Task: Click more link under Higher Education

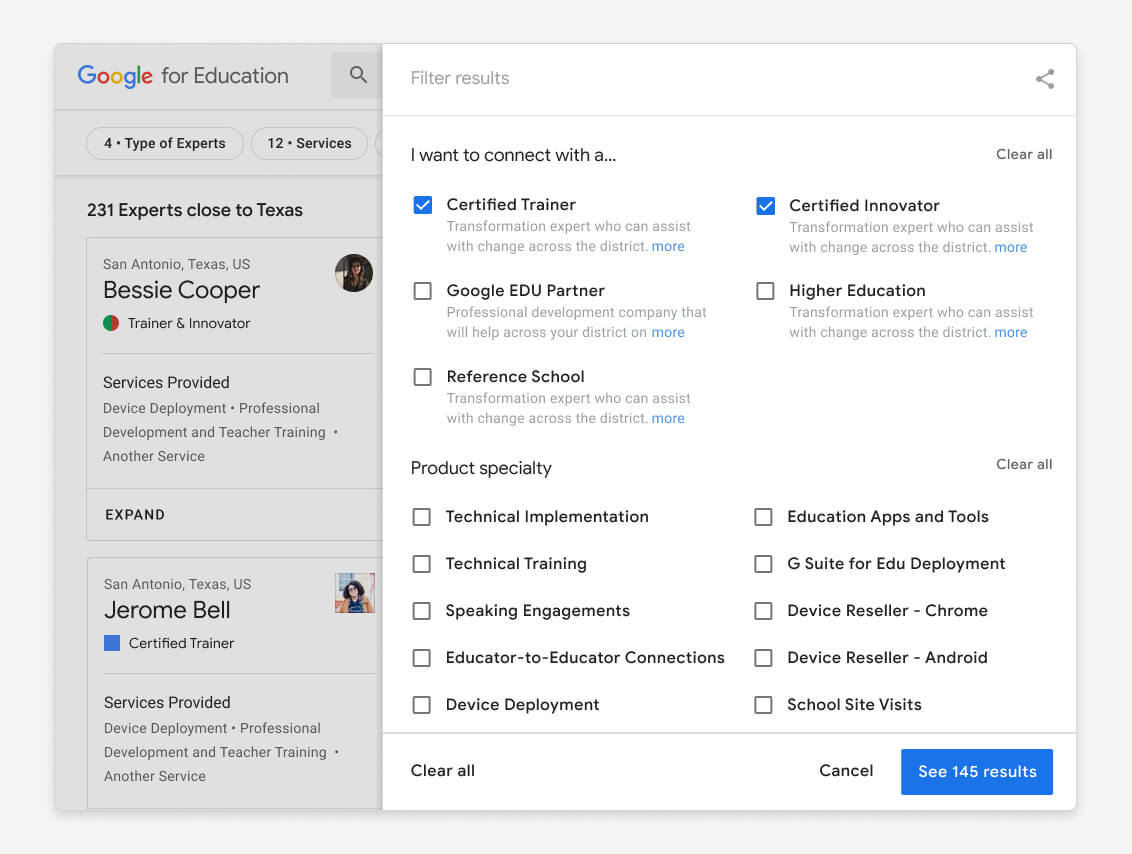Action: click(x=1011, y=332)
